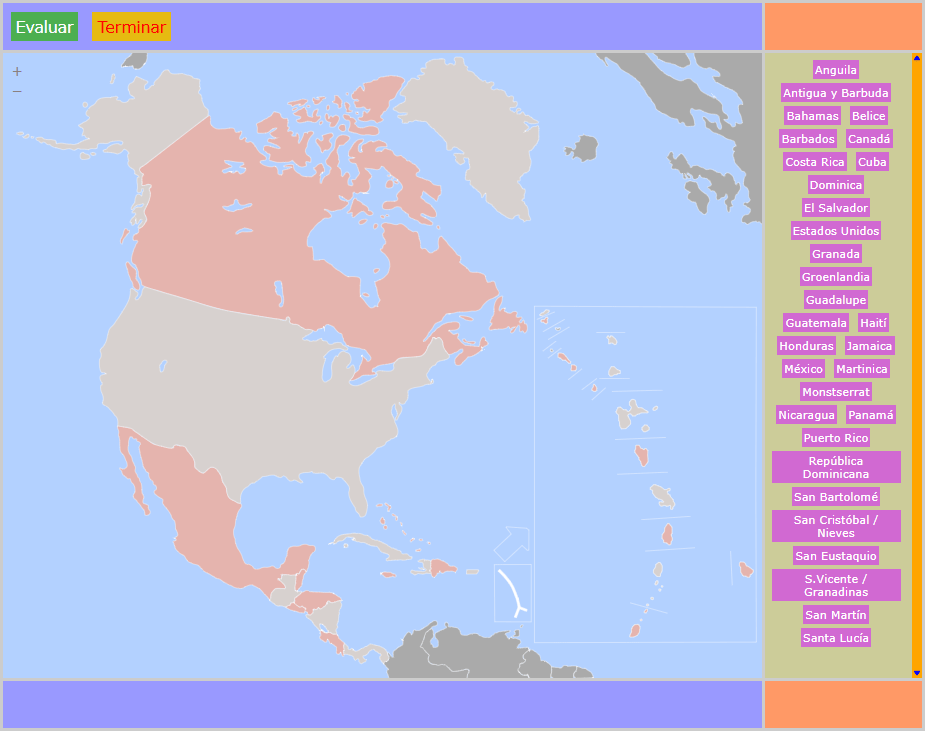Click the orange scrollbar beside country list

point(916,360)
